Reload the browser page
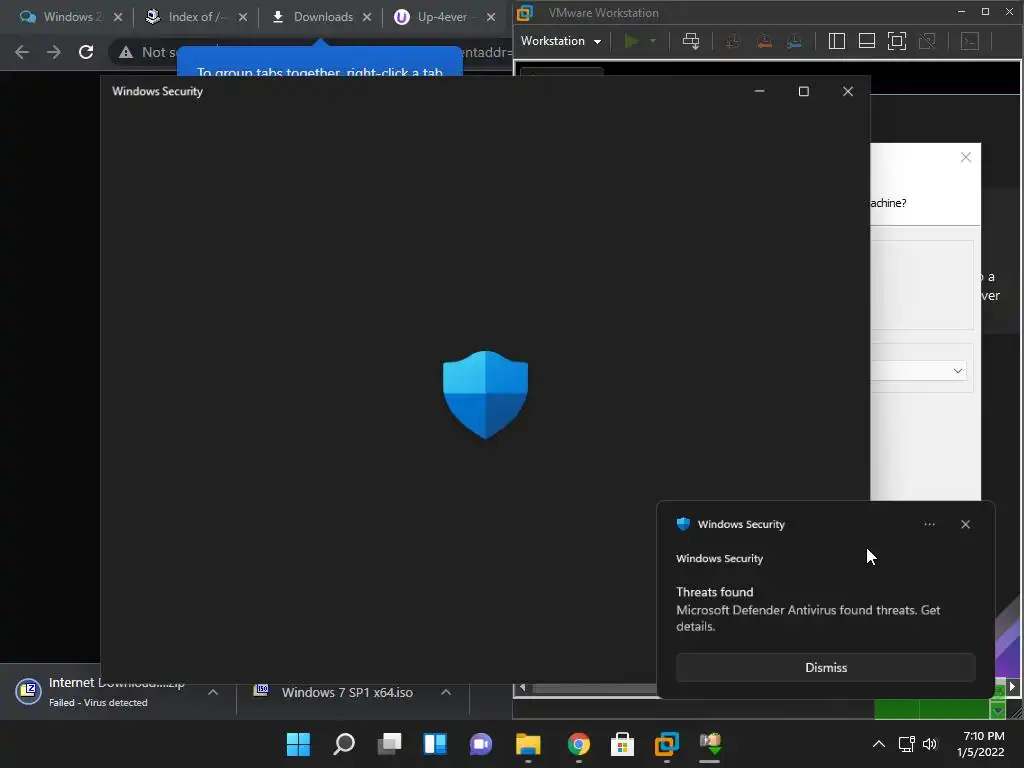 click(86, 52)
